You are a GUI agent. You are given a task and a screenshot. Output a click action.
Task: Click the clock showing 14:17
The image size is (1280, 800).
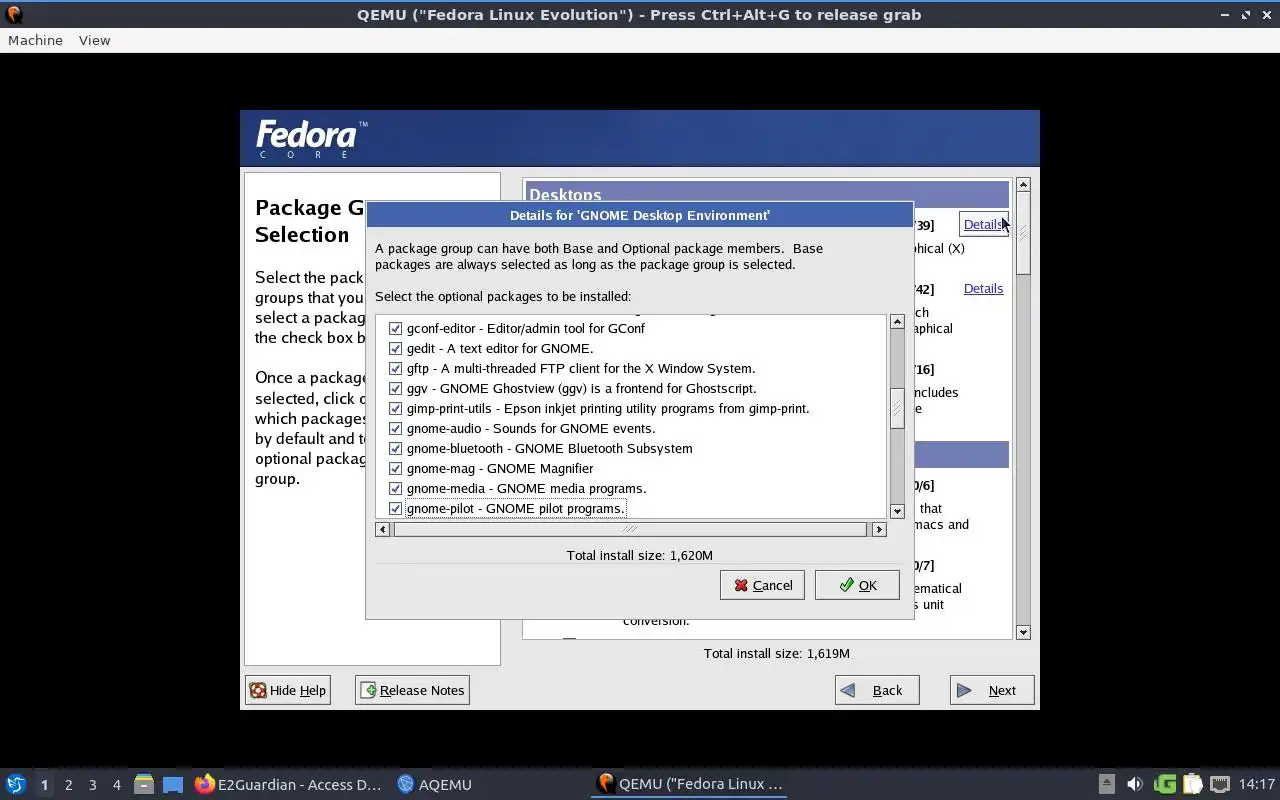[x=1256, y=784]
